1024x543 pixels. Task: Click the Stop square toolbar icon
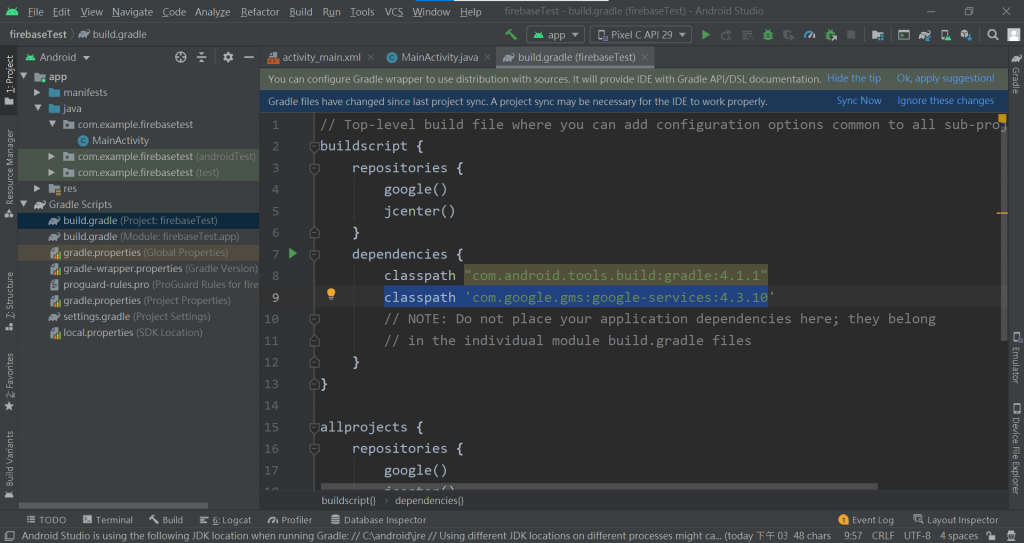[x=851, y=35]
